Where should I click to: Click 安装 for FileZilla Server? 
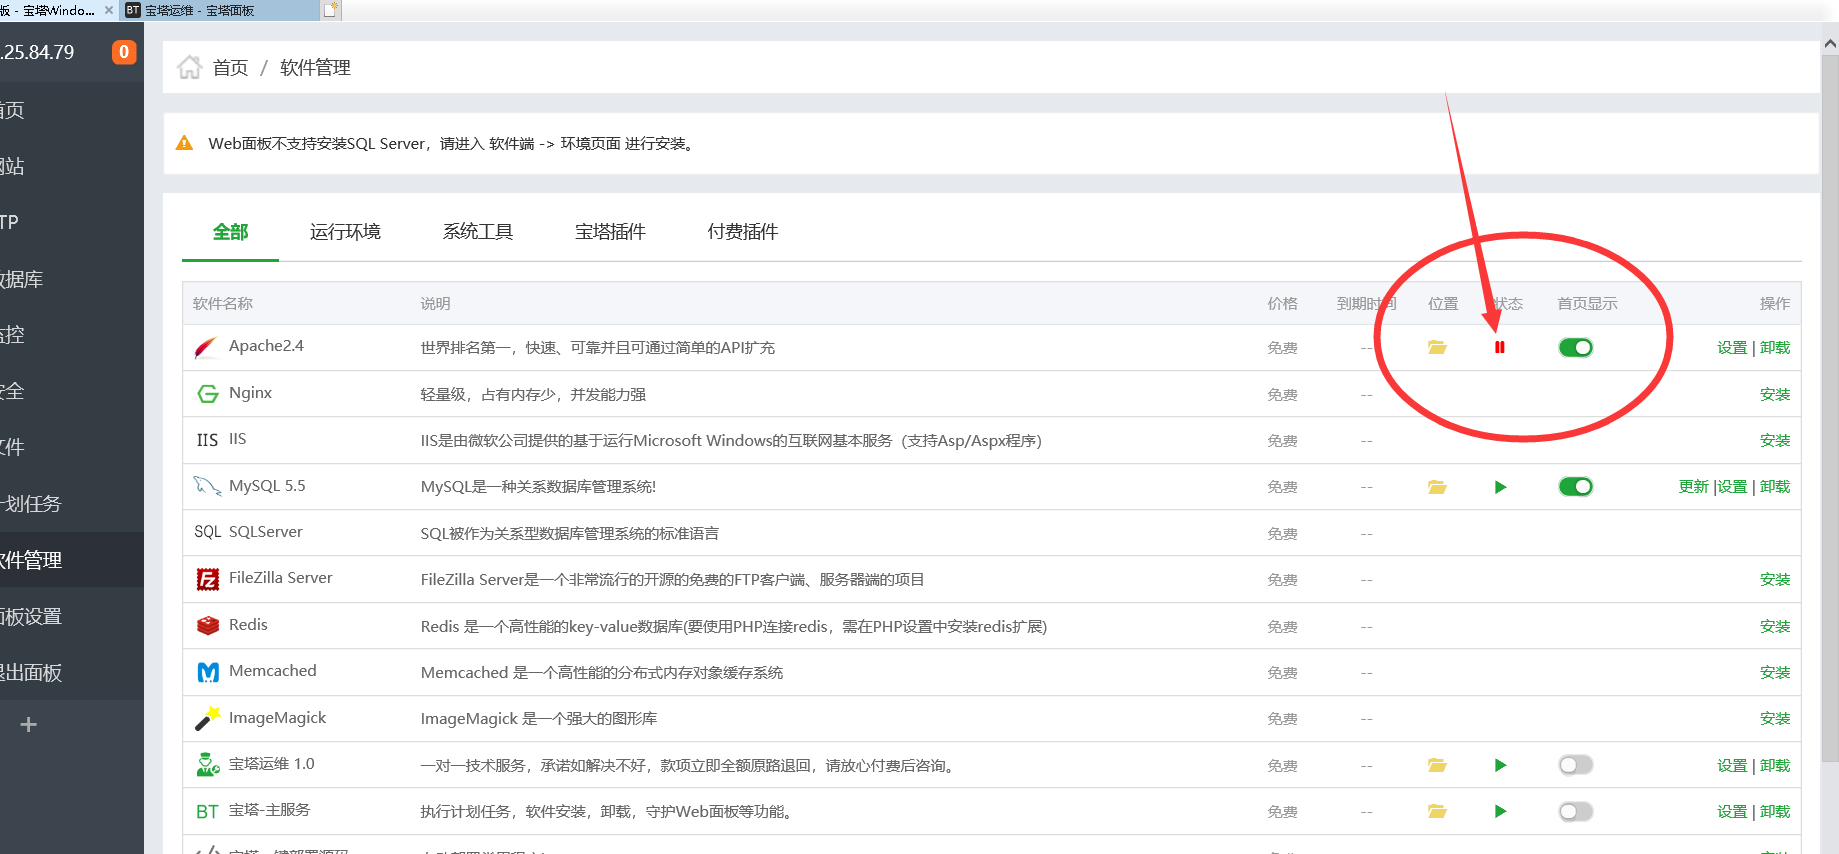pyautogui.click(x=1775, y=579)
